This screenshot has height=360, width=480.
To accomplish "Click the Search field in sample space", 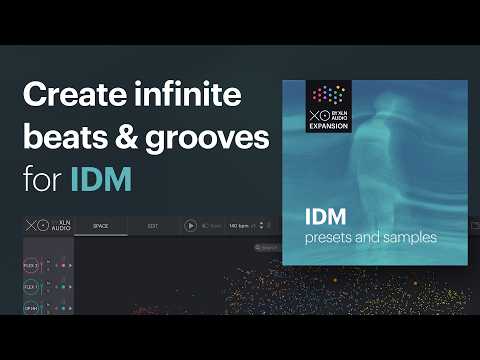I will tap(267, 248).
